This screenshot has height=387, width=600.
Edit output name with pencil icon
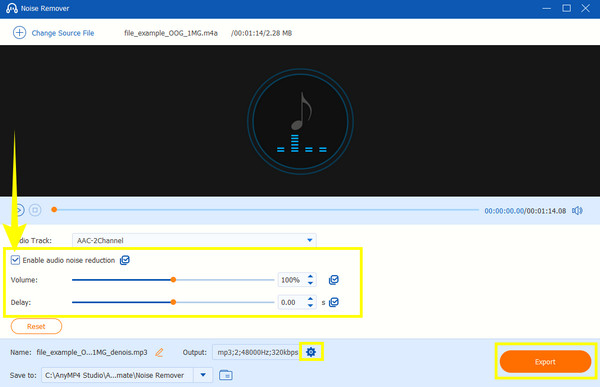(x=159, y=352)
